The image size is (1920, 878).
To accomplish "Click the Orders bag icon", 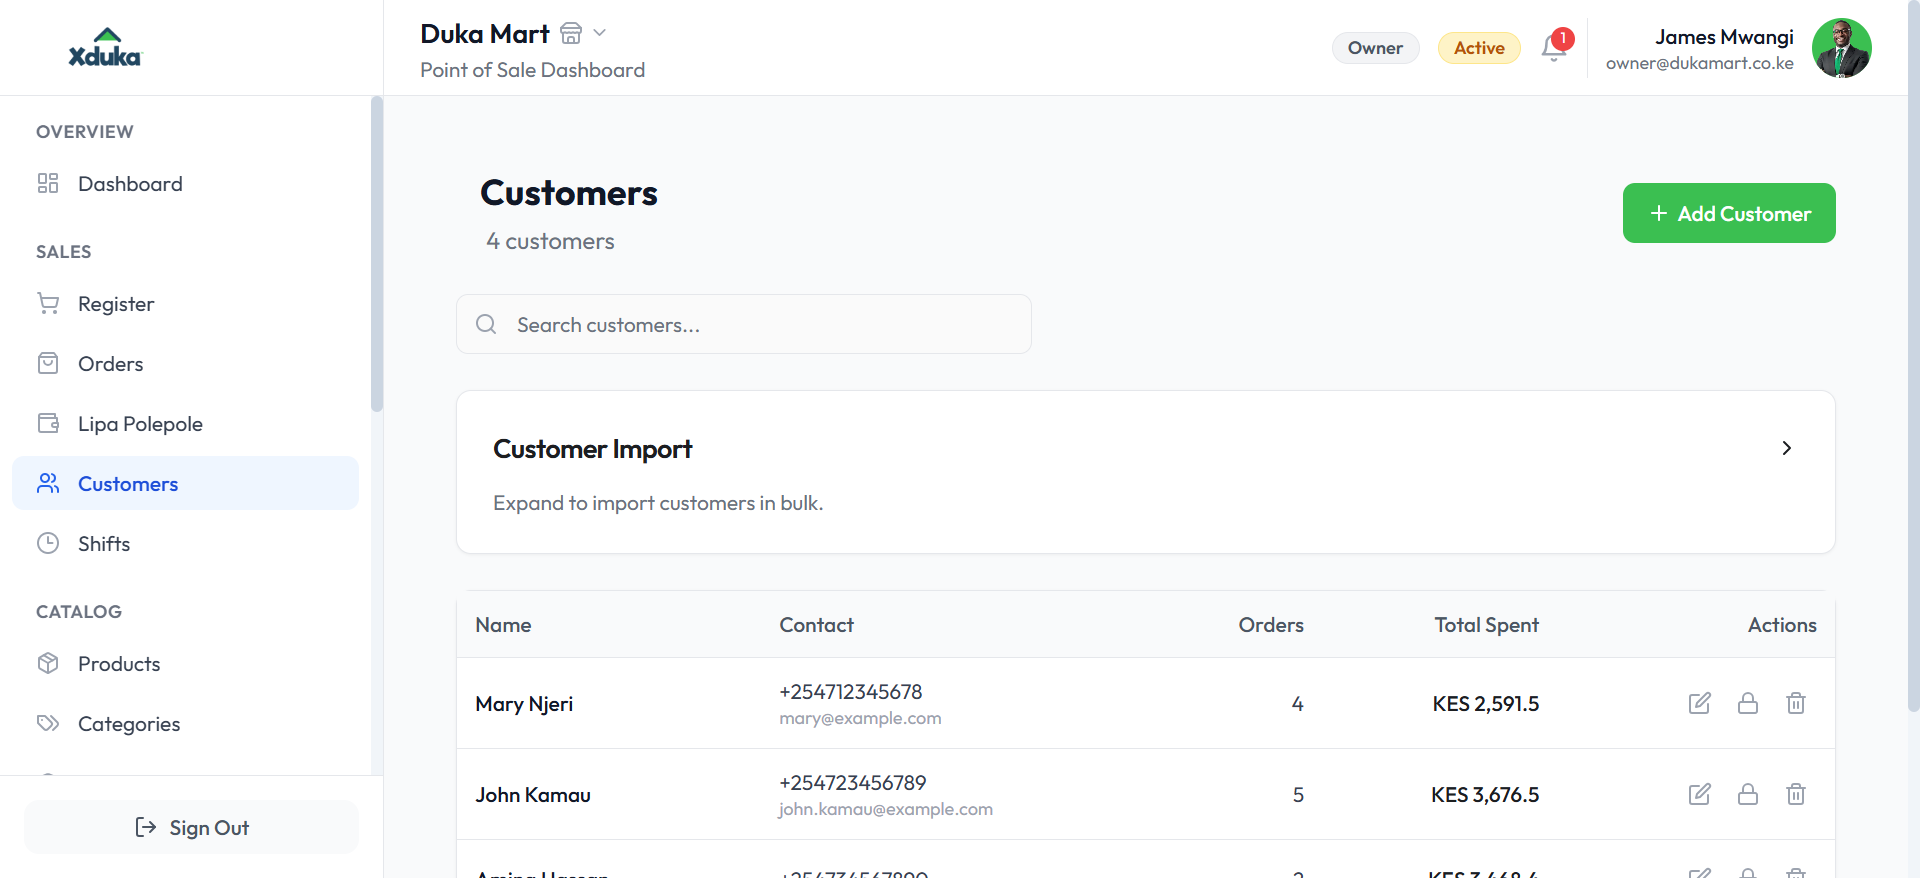I will 48,363.
